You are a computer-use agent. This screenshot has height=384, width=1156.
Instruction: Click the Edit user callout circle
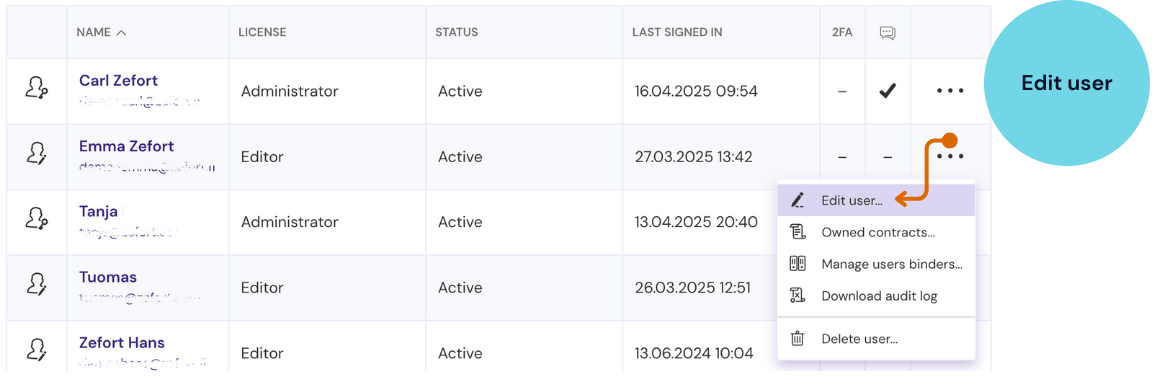1066,83
